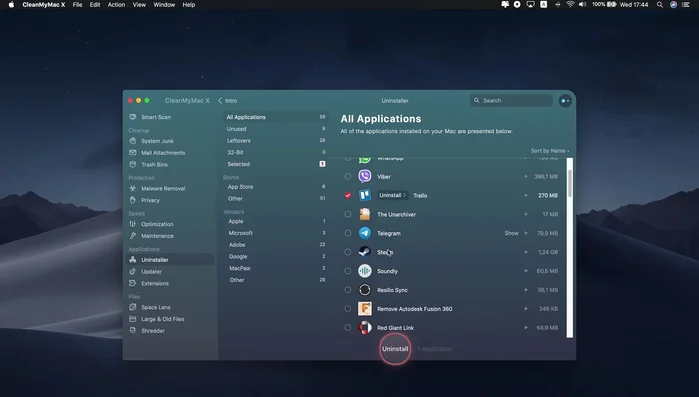699x397 pixels.
Task: Expand Steam details arrow
Action: (526, 252)
